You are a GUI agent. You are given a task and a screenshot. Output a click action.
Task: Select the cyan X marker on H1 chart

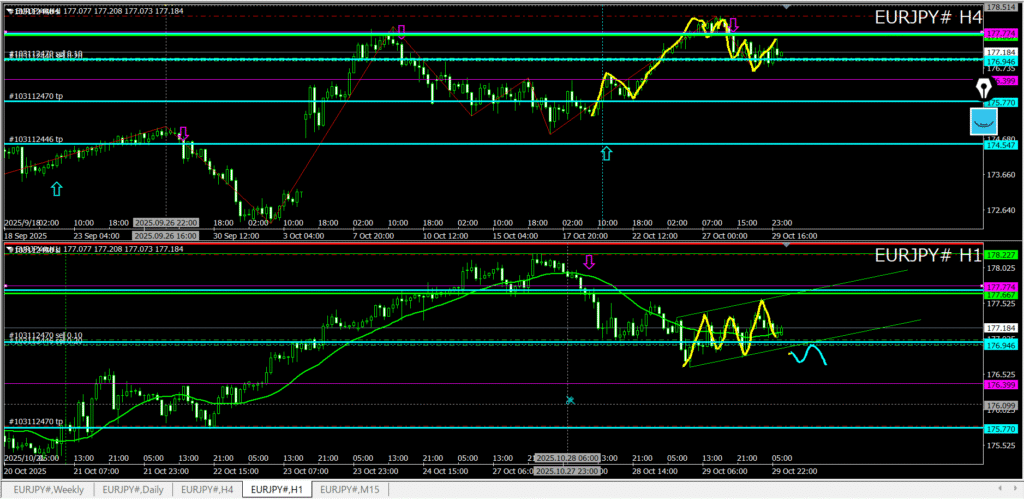pos(570,400)
